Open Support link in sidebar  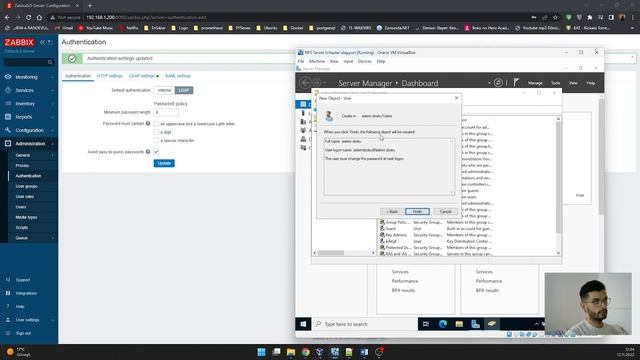click(23, 280)
